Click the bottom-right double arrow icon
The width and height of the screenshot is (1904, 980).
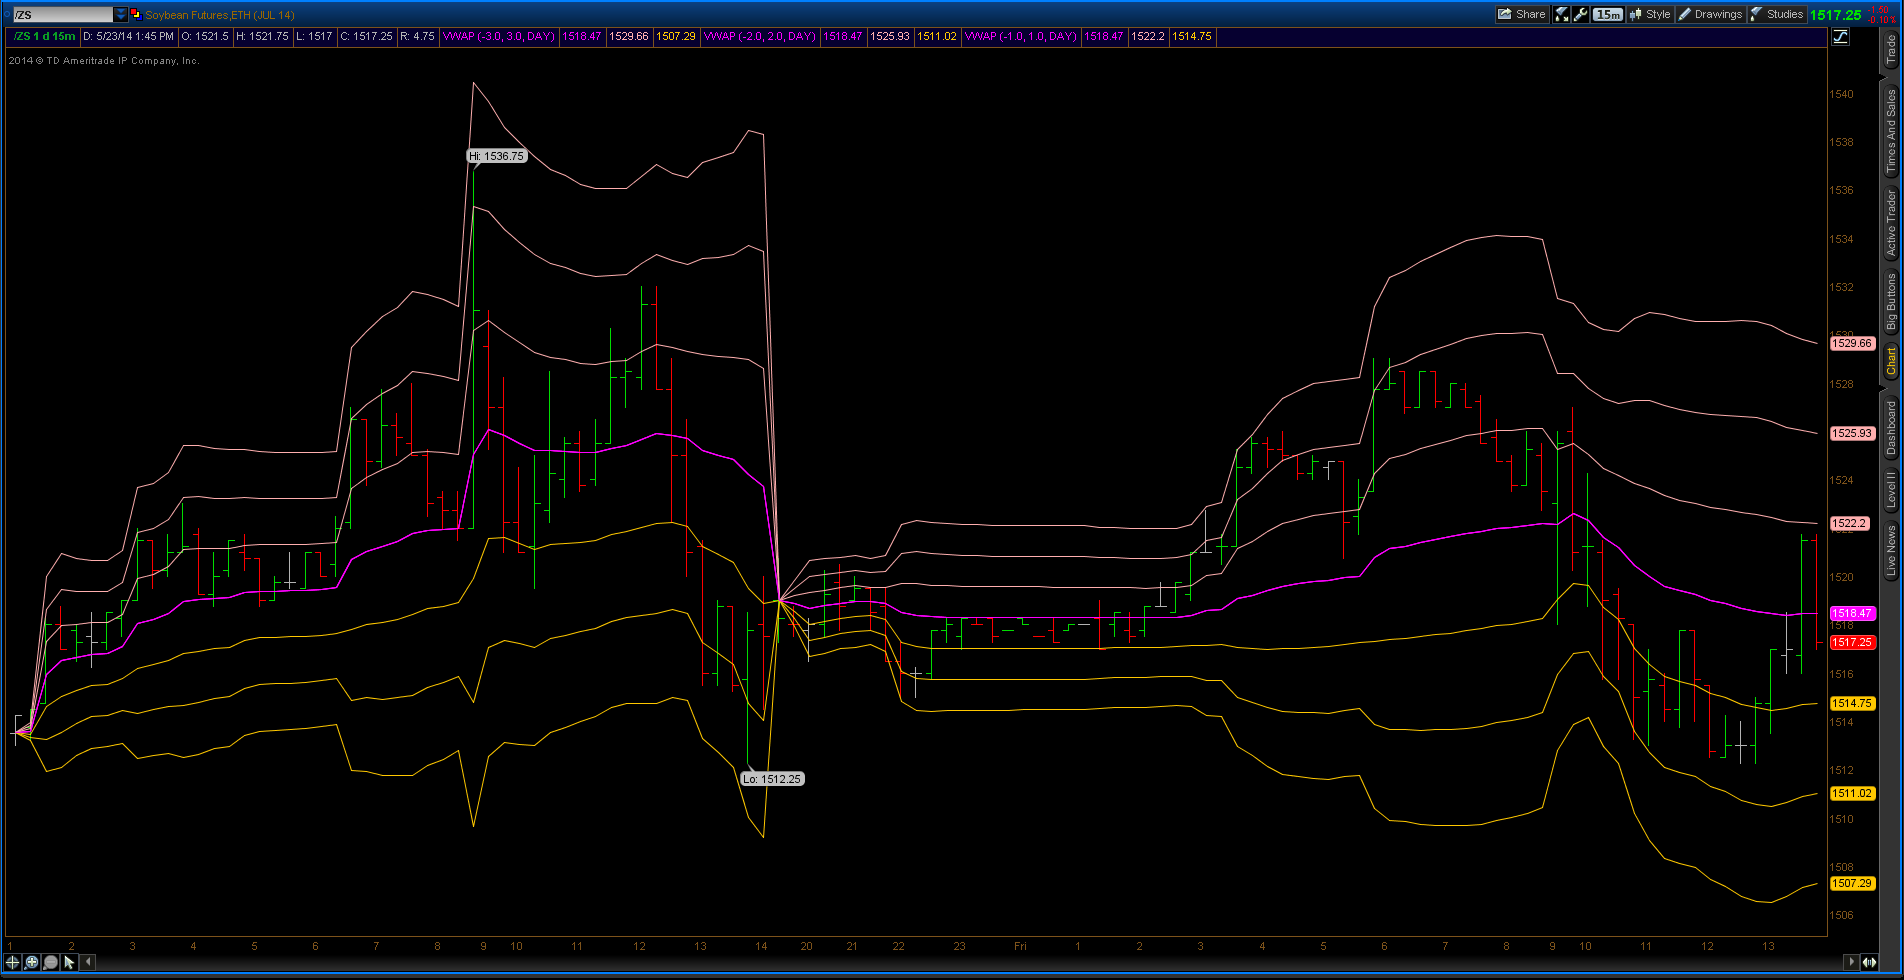[x=1868, y=962]
